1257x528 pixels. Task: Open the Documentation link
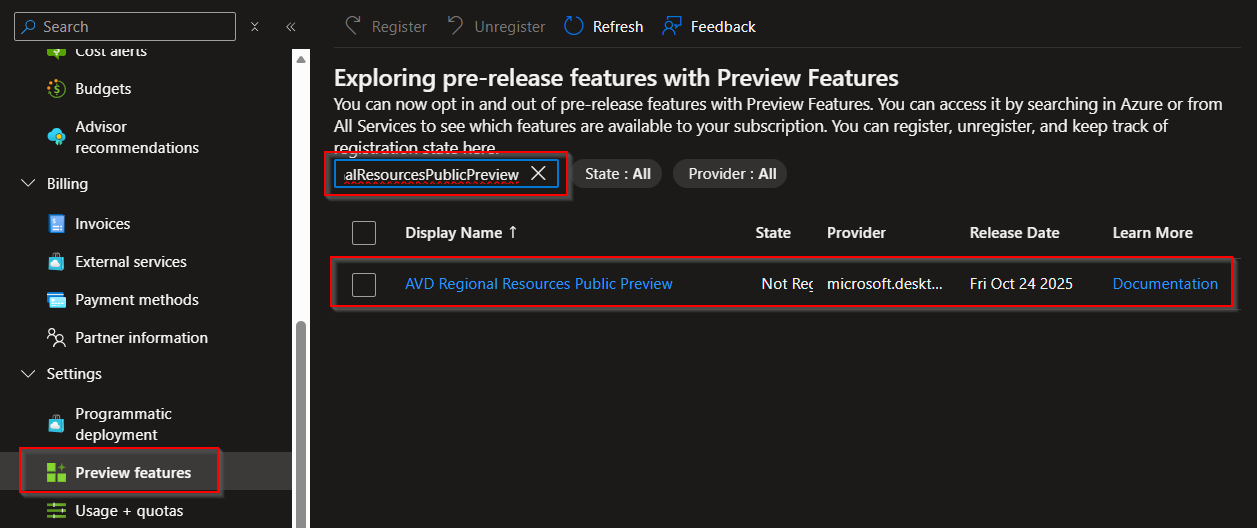coord(1165,284)
